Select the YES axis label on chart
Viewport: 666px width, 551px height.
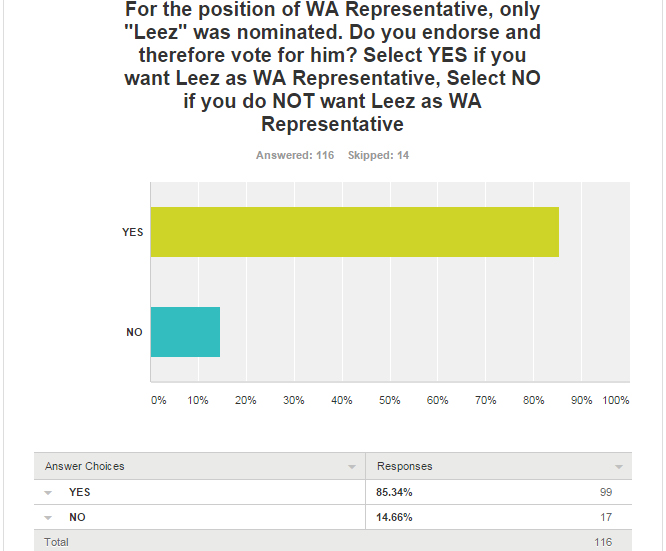[133, 232]
